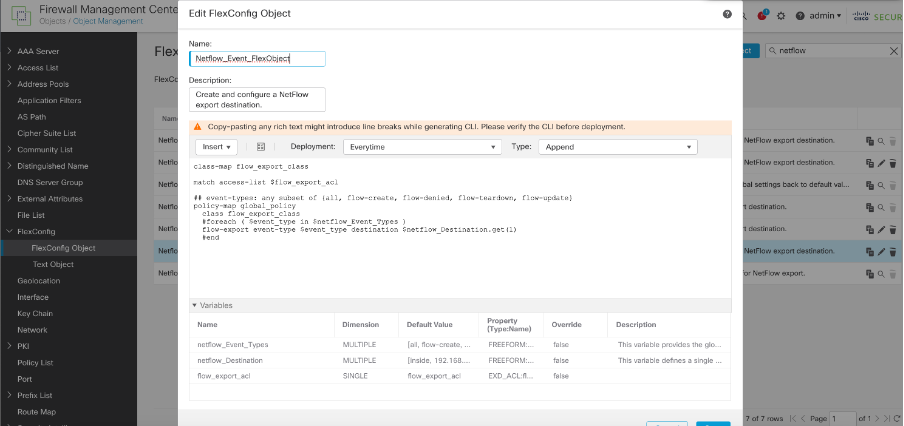Click into the Description text box
The image size is (904, 426).
(x=257, y=99)
